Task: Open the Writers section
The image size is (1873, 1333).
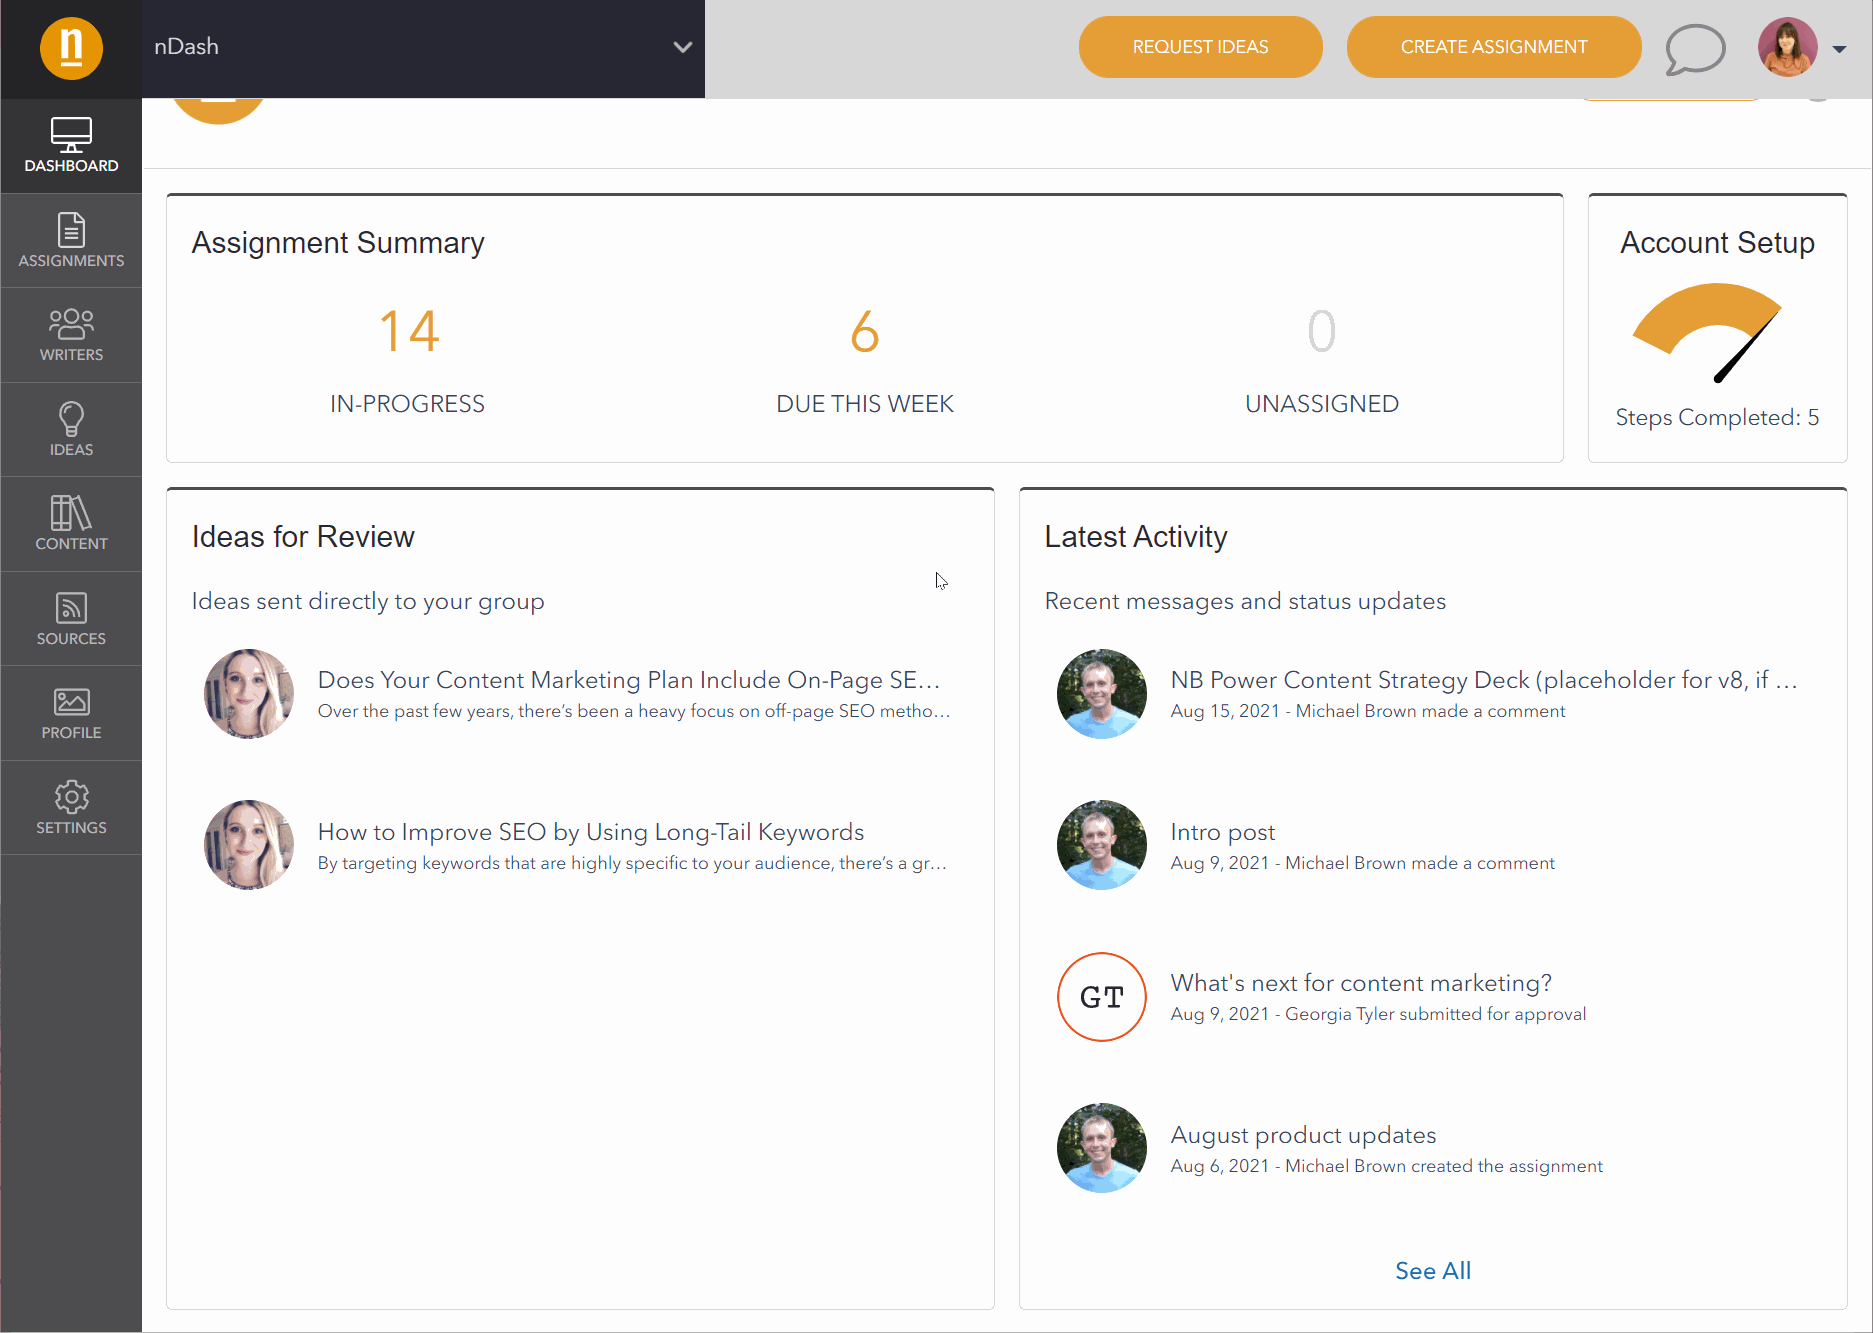Action: pyautogui.click(x=71, y=335)
